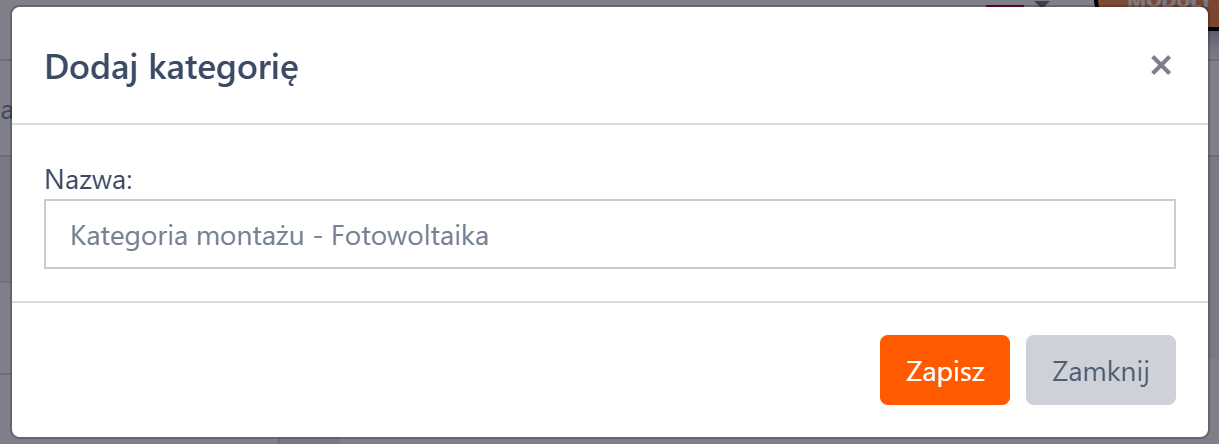Expand the dropdown arrow above the dialog
Viewport: 1219px width, 444px height.
pos(1042,4)
